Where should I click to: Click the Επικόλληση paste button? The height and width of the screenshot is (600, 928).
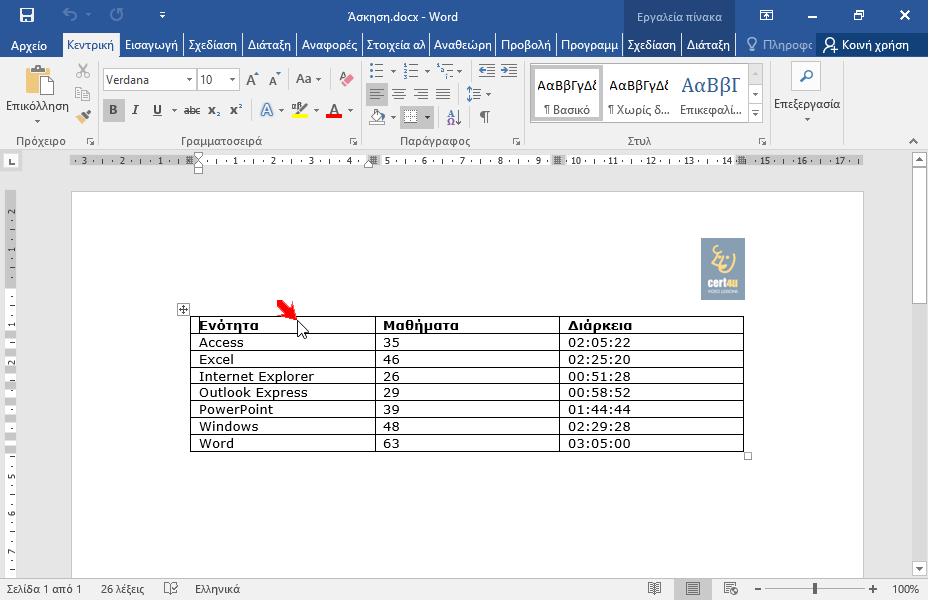coord(38,90)
